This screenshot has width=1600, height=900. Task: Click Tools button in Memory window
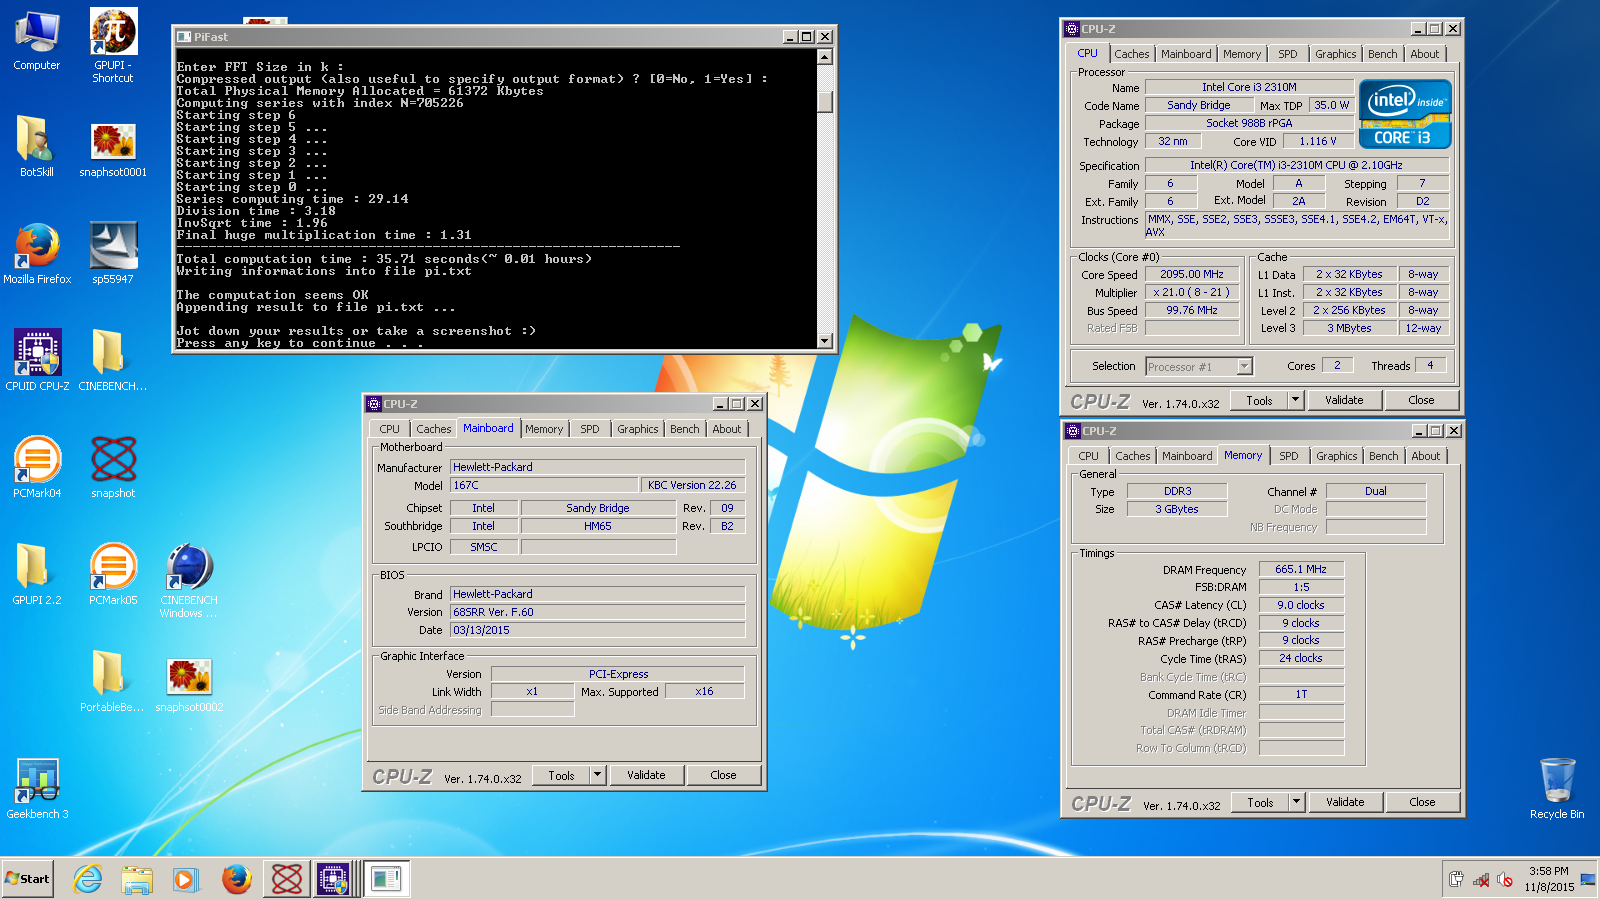coord(1260,802)
